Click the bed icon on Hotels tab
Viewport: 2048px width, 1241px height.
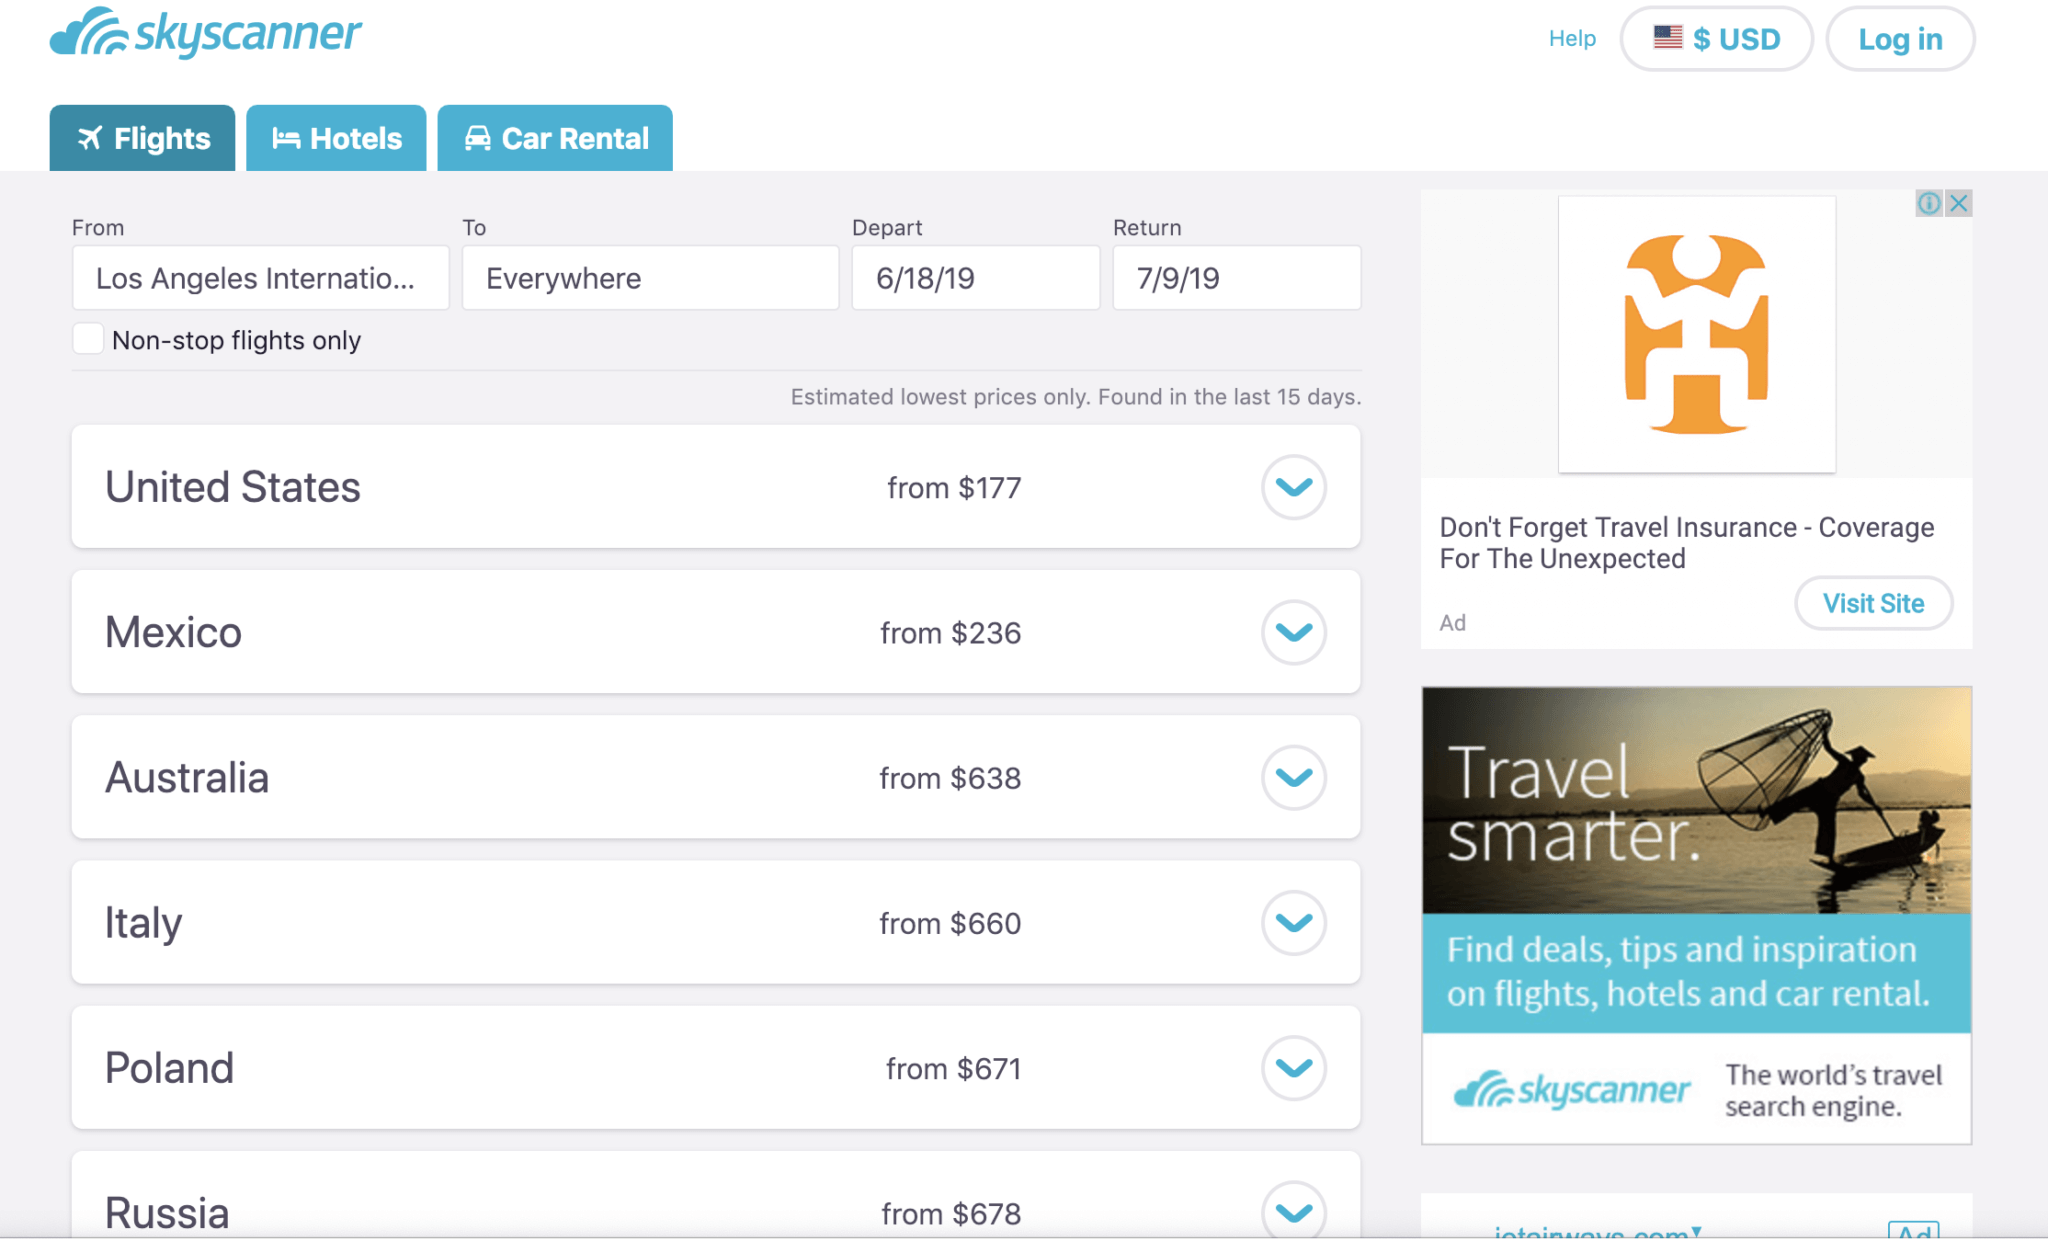click(x=286, y=138)
